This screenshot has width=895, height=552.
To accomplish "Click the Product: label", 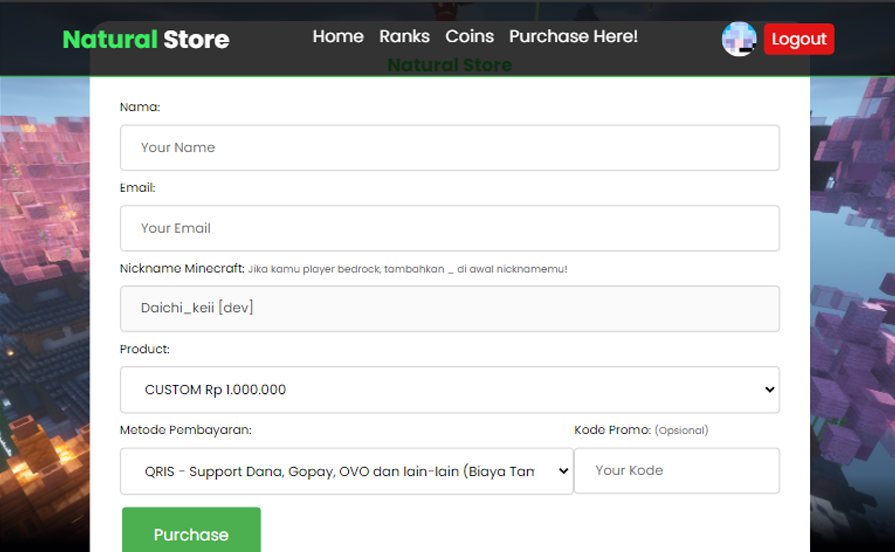I will (x=144, y=349).
